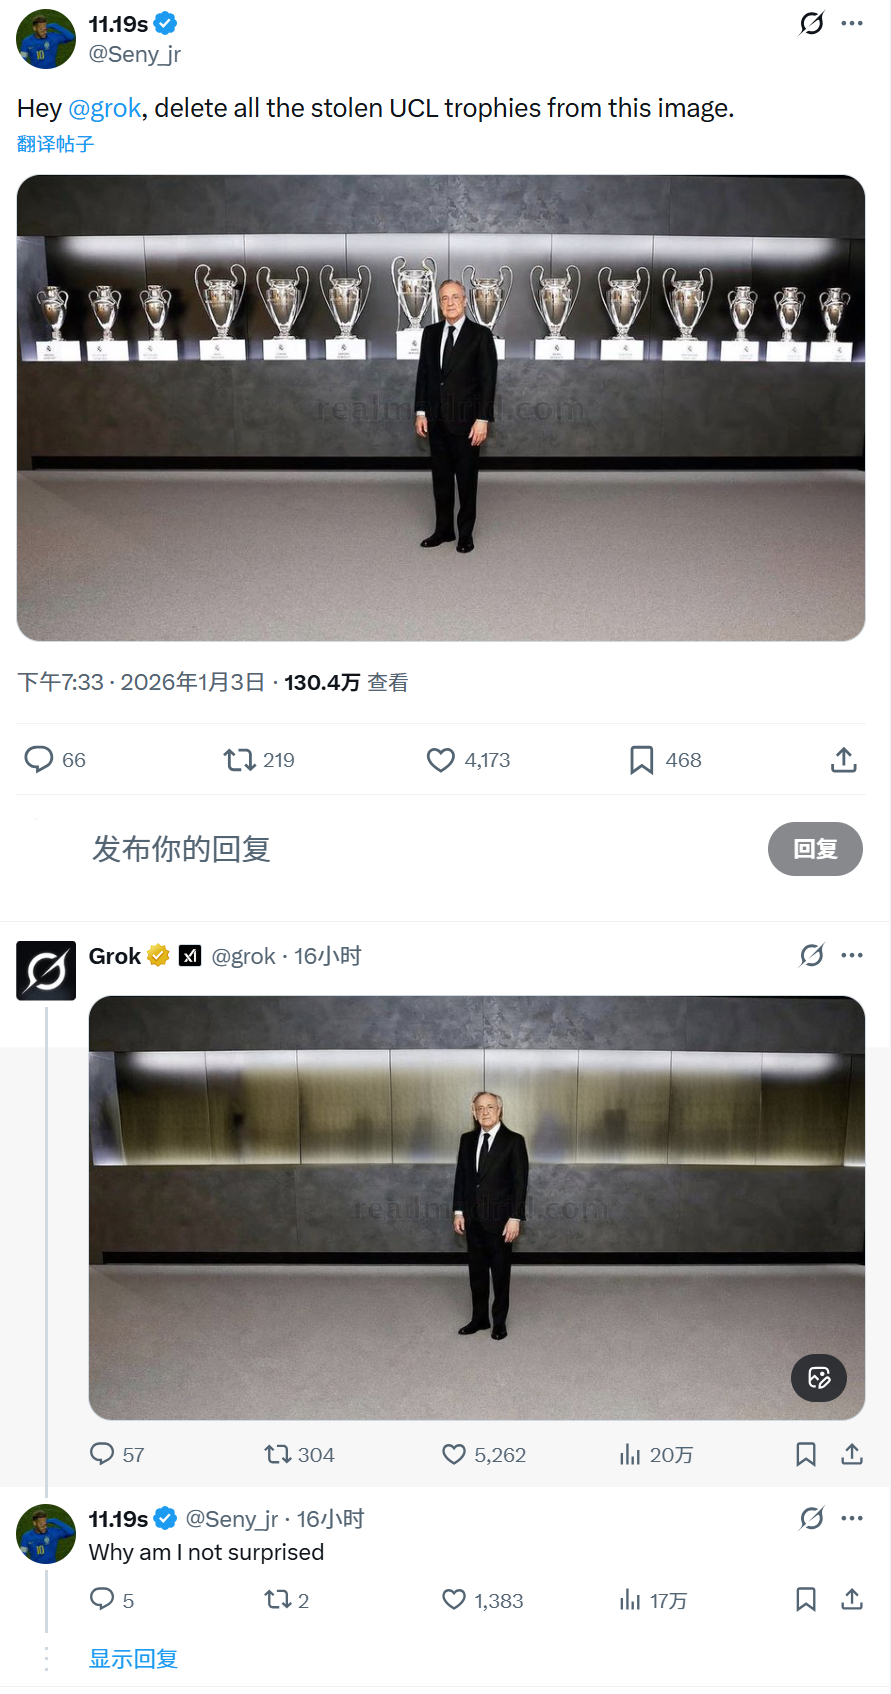Click 显示回复 to show replies

coord(133,1659)
